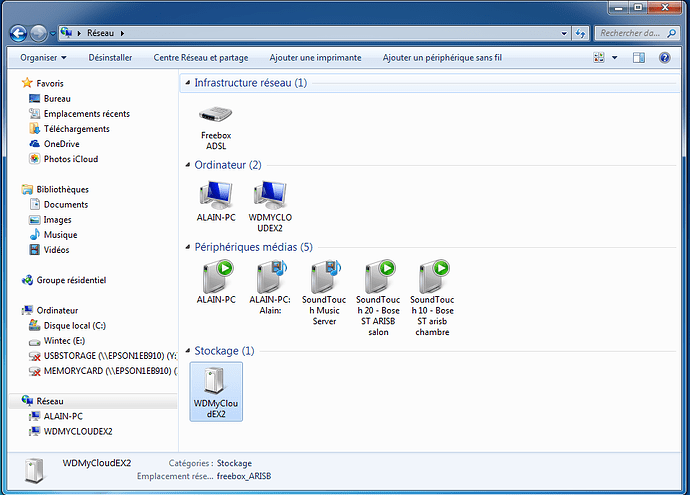Expand the breadcrumb arrow after Réseau
The width and height of the screenshot is (690, 495).
click(122, 33)
